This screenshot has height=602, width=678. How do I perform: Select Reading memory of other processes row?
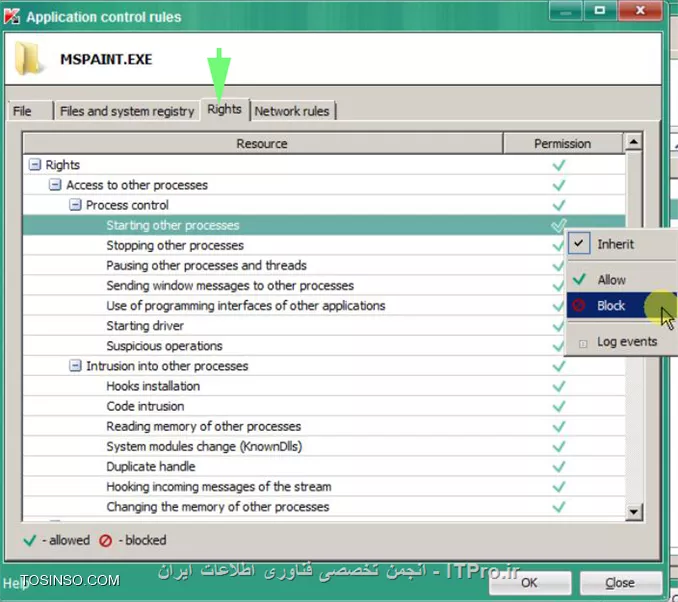click(x=324, y=426)
